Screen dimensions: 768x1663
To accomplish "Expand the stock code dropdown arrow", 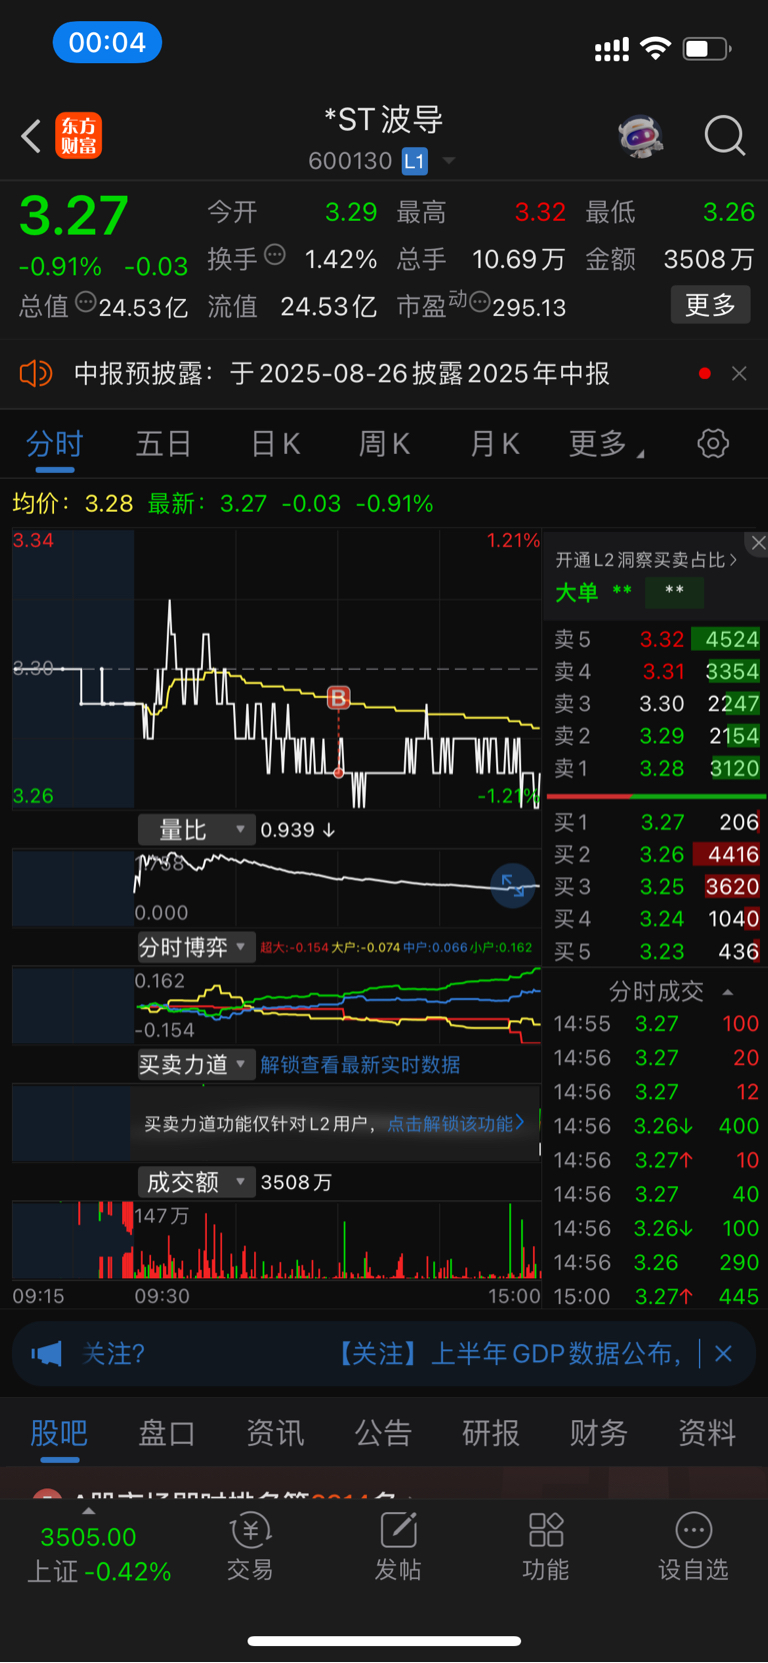I will [x=449, y=161].
